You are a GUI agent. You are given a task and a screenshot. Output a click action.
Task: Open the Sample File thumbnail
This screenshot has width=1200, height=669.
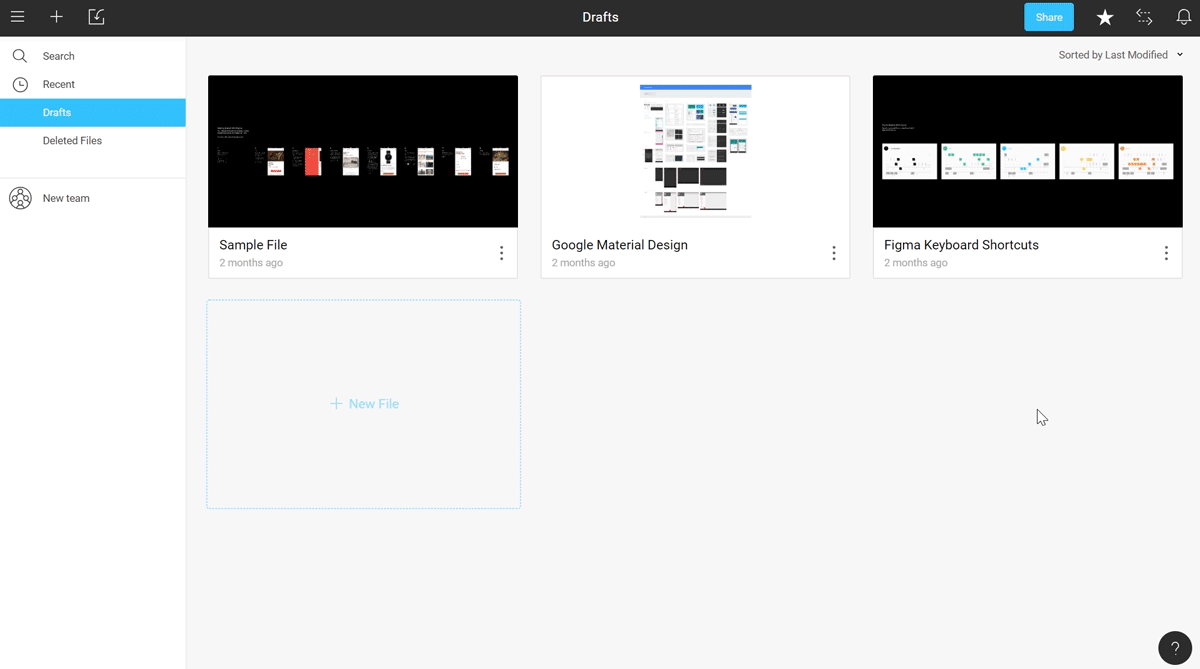click(x=363, y=151)
